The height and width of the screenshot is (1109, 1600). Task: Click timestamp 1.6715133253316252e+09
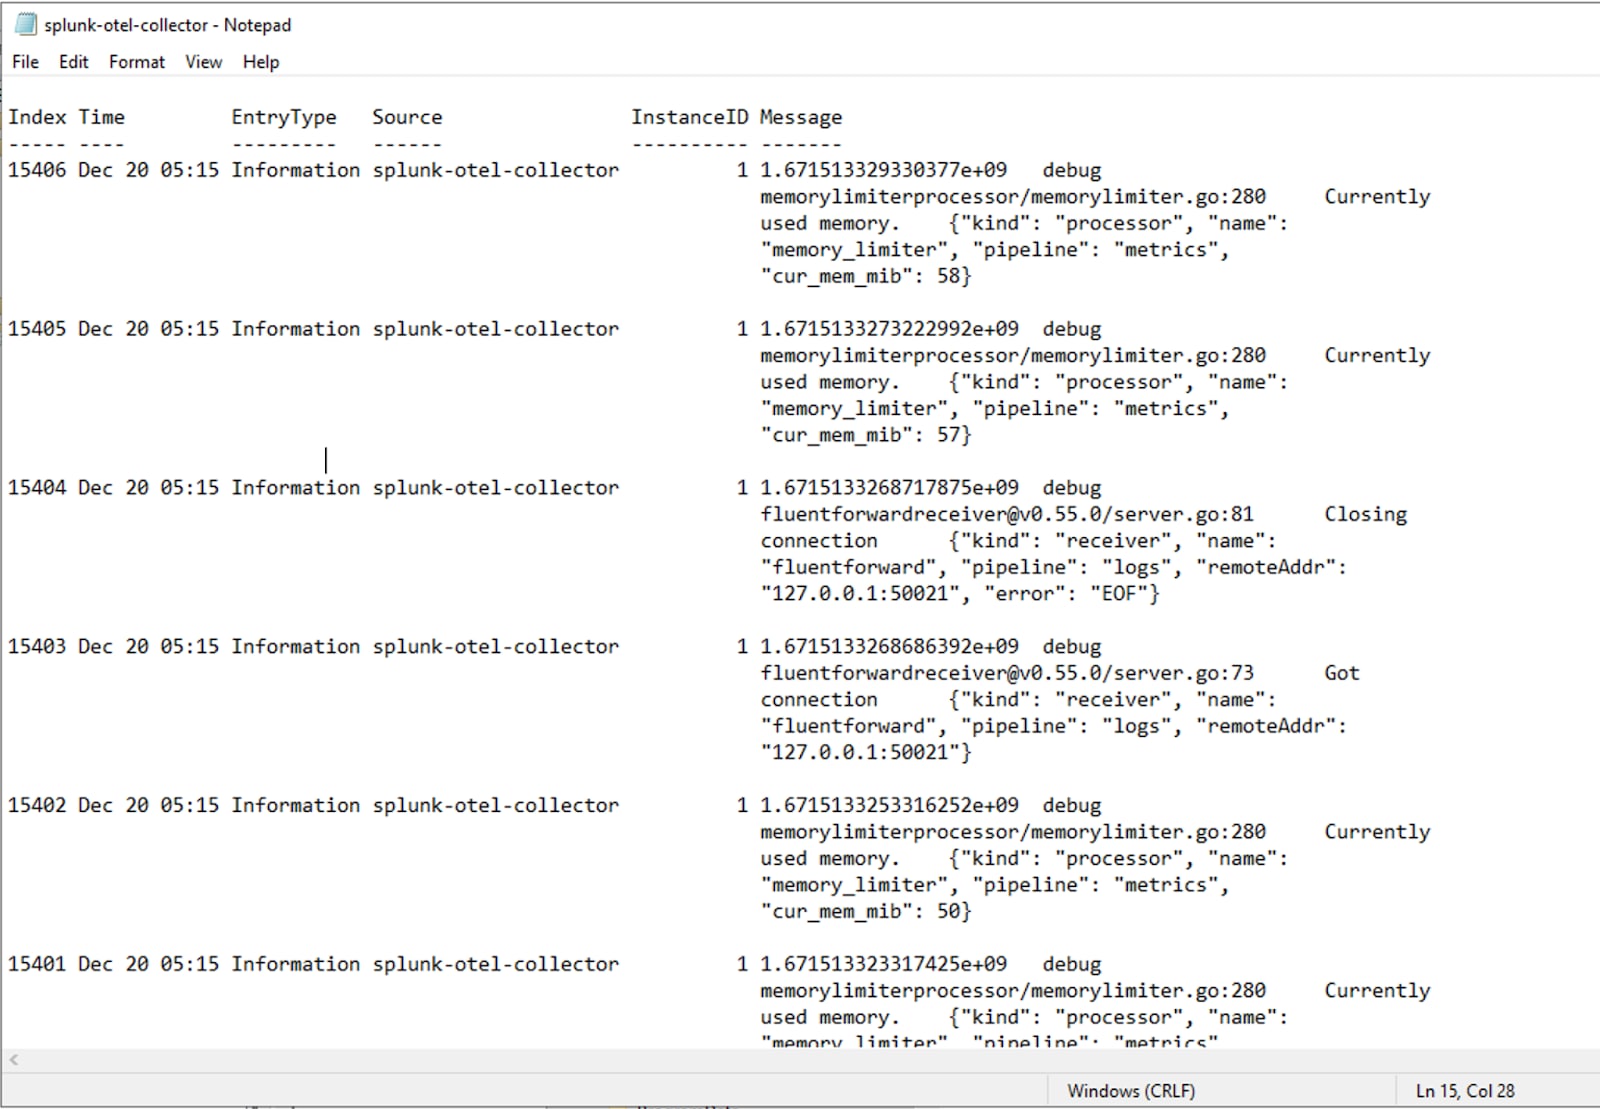pos(890,806)
